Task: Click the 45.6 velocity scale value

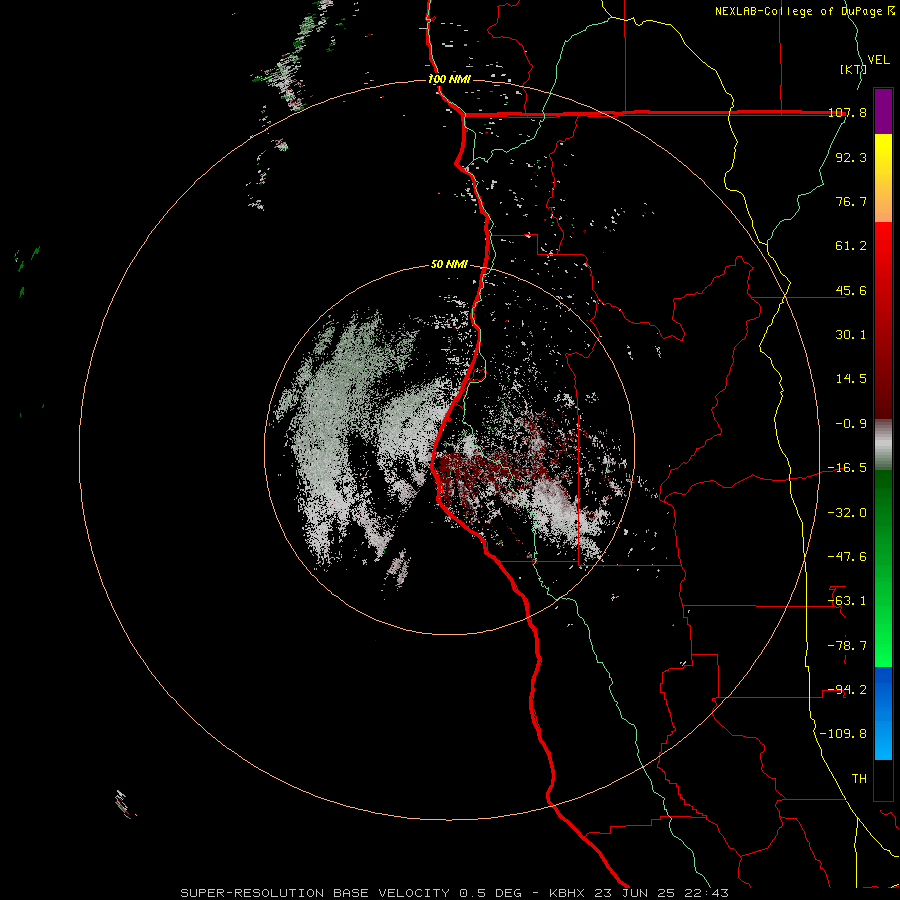Action: click(x=851, y=290)
